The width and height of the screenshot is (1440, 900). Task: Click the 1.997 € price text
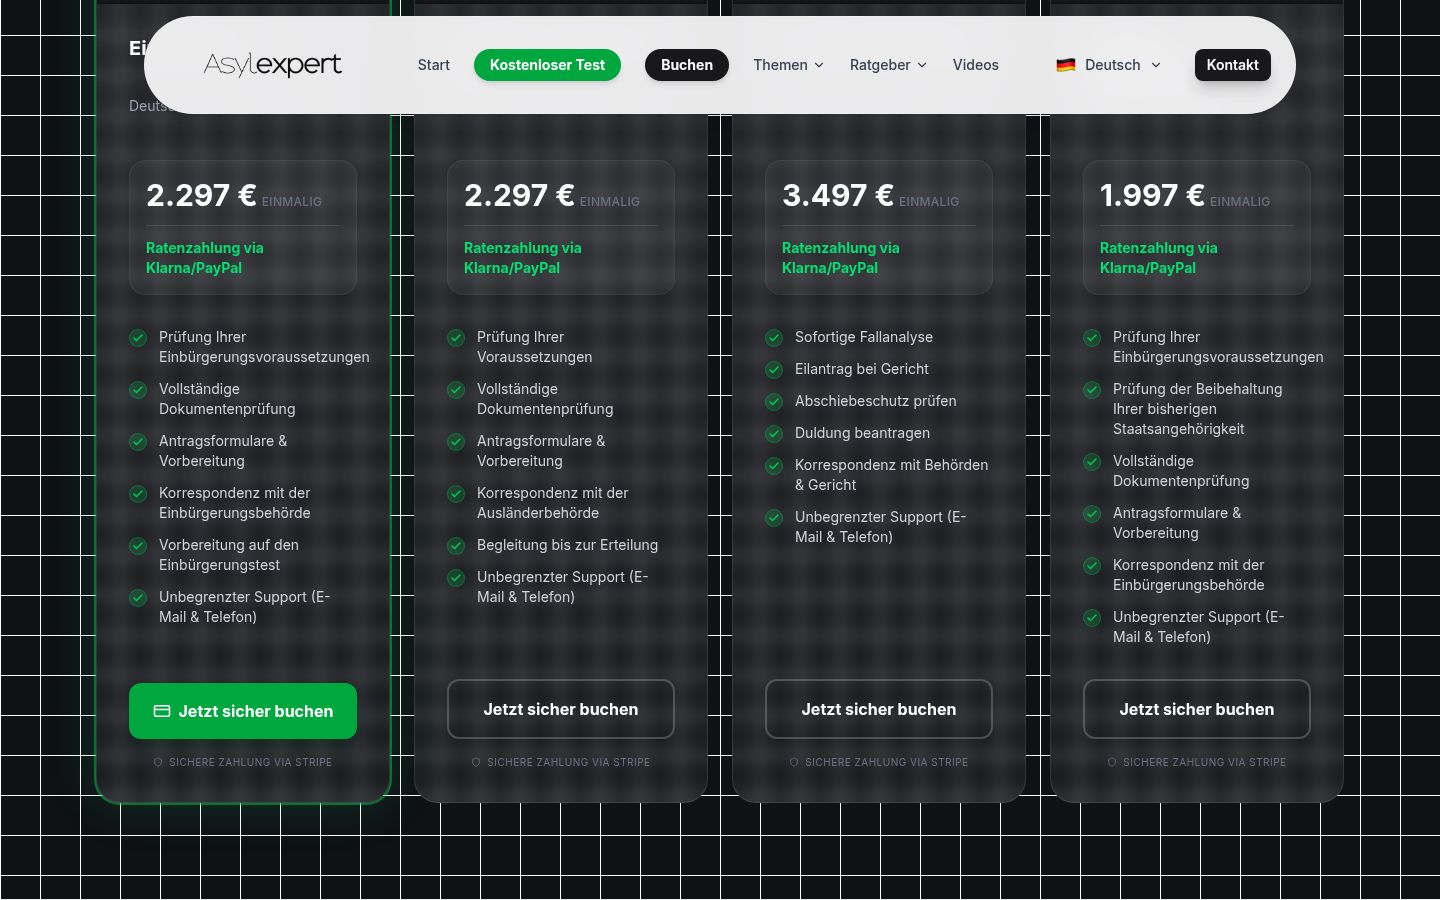point(1152,195)
